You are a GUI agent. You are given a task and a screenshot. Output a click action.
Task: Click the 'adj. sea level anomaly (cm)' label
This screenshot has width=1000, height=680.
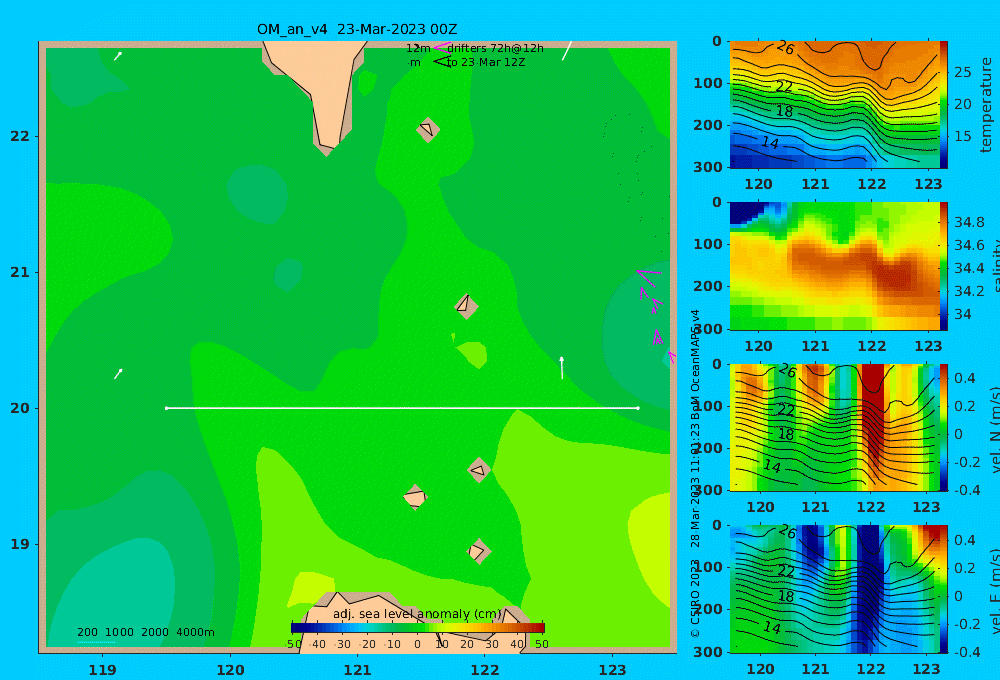tap(417, 614)
